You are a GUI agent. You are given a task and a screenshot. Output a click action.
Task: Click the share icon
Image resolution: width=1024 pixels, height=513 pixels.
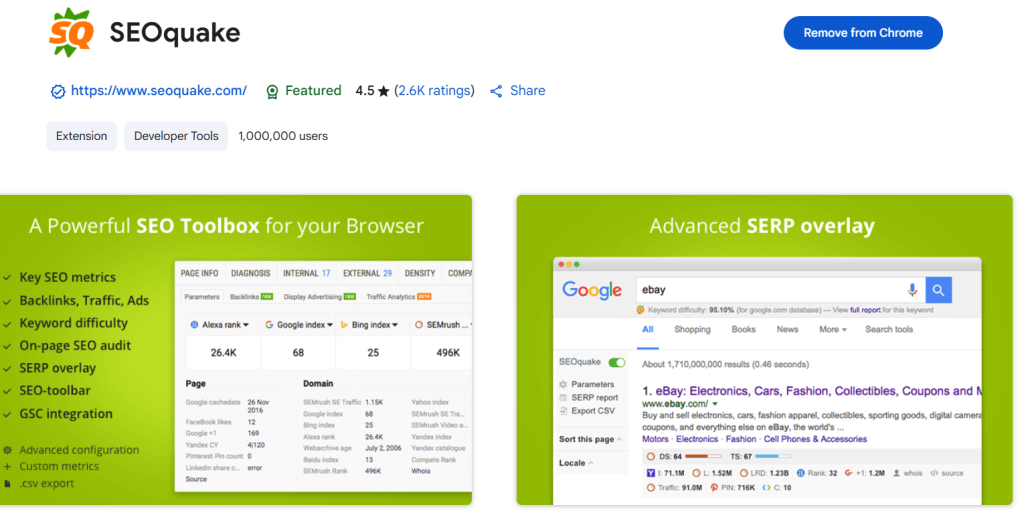point(496,91)
